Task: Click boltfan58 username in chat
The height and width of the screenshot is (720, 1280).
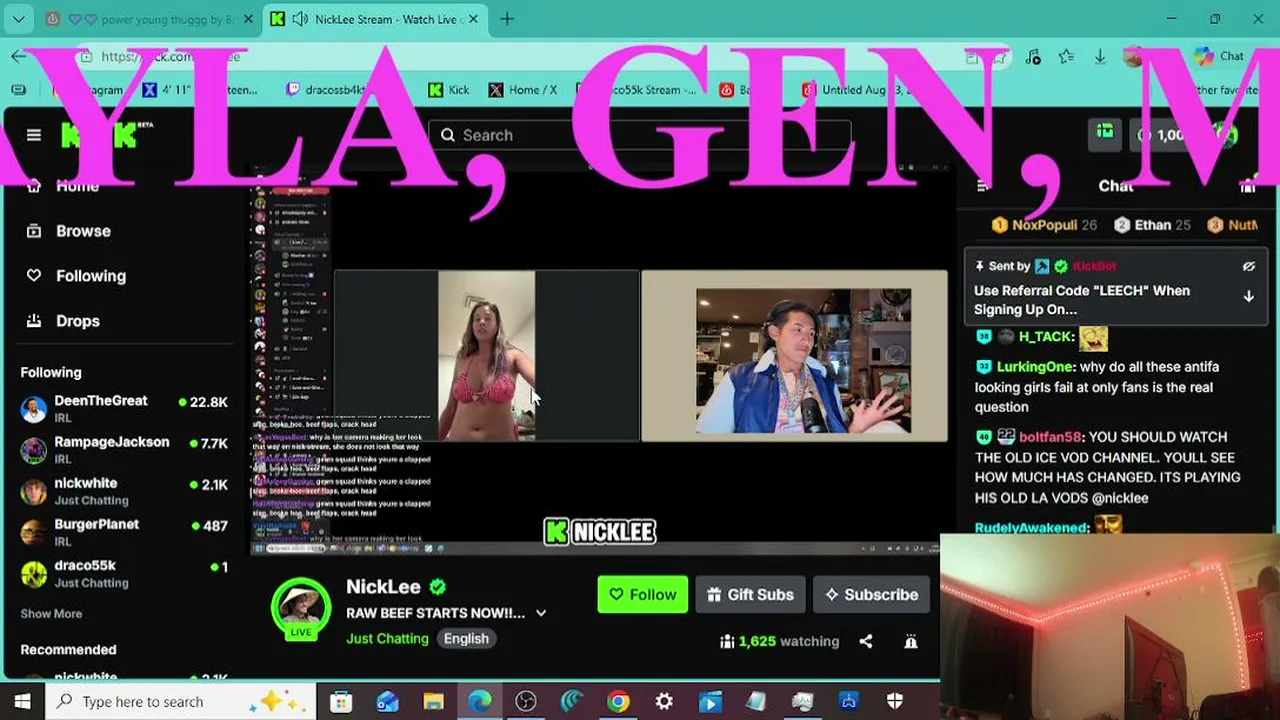Action: click(x=1049, y=437)
